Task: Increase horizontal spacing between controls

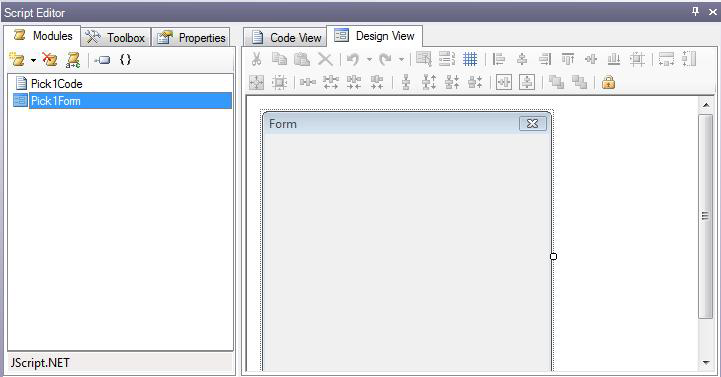Action: (x=331, y=83)
